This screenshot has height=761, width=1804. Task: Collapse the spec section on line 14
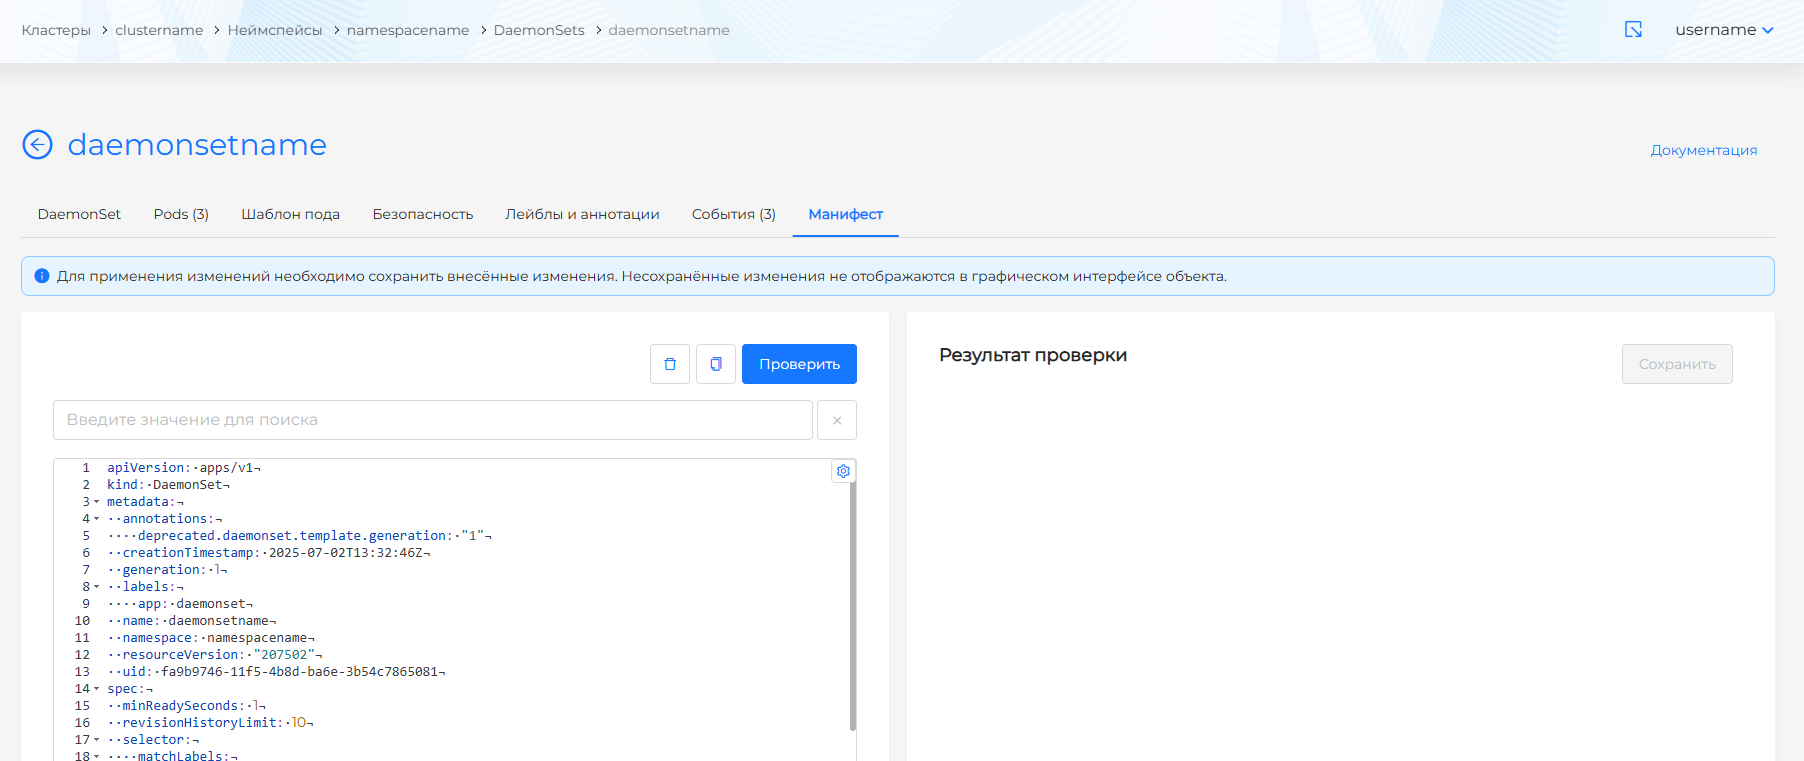pos(97,689)
